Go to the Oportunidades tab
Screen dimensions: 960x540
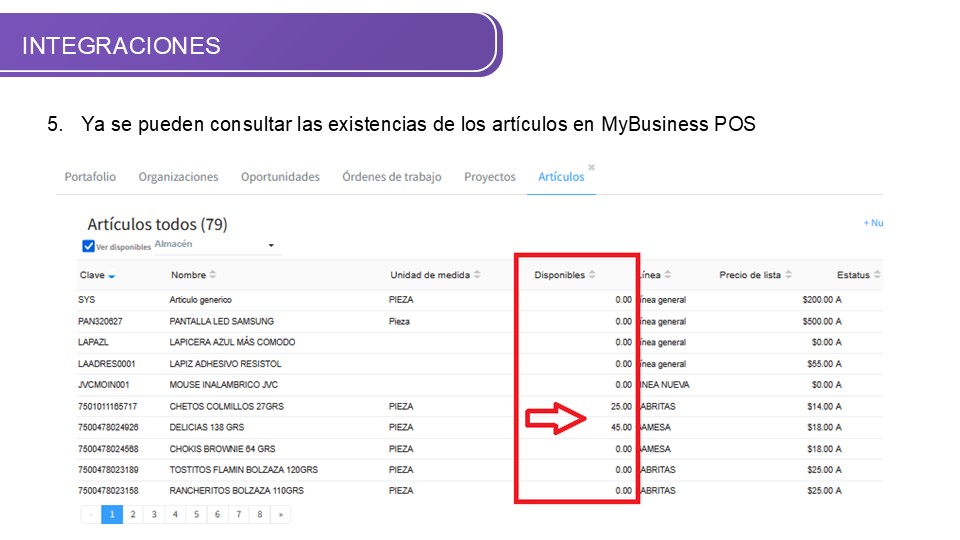pos(280,177)
